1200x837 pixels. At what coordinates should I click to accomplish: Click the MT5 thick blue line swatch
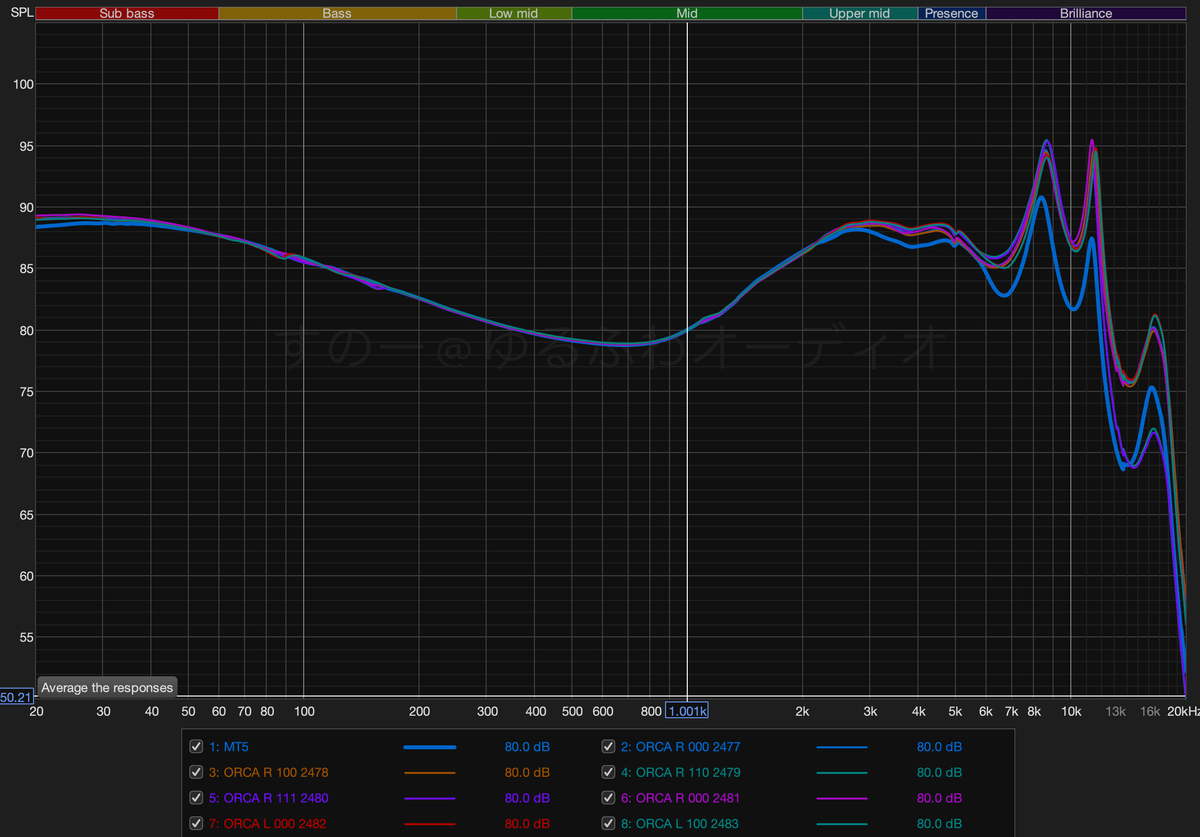coord(429,747)
